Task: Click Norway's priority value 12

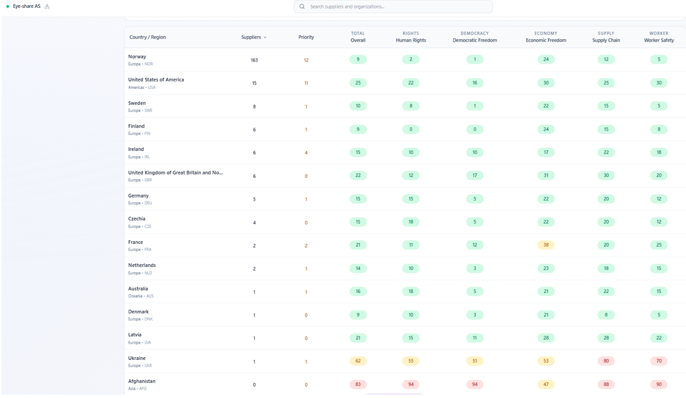Action: coord(306,60)
